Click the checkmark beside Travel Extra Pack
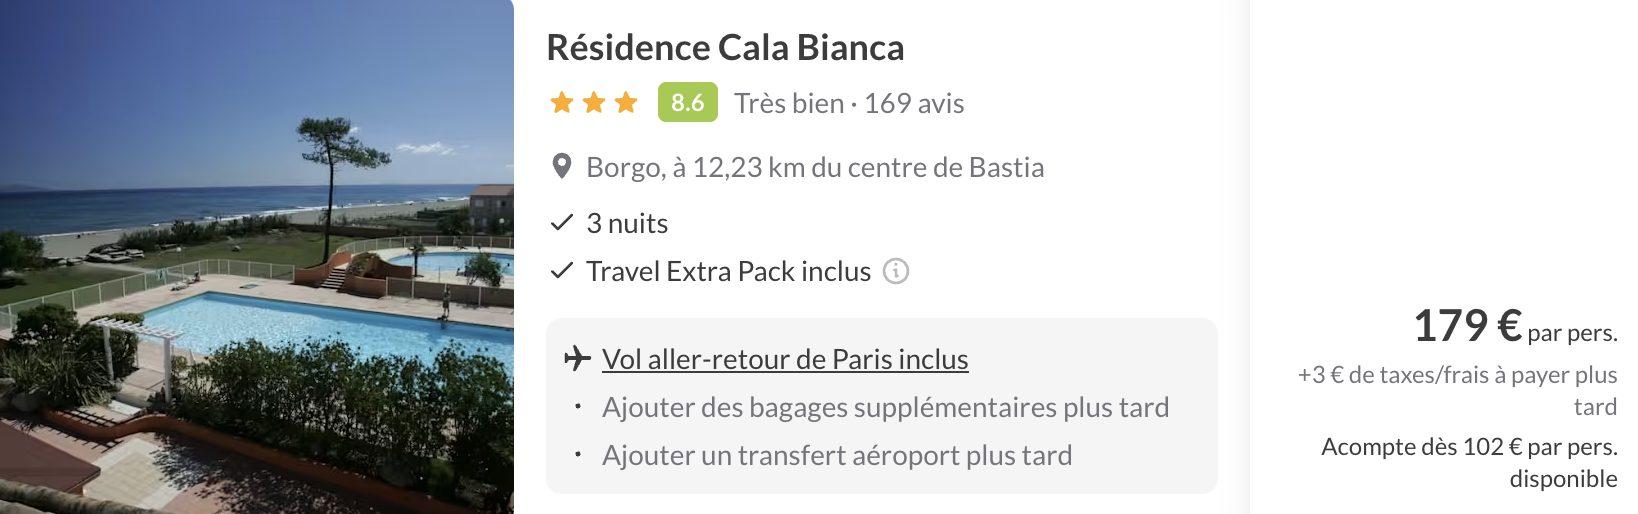Image resolution: width=1638 pixels, height=514 pixels. coord(562,270)
